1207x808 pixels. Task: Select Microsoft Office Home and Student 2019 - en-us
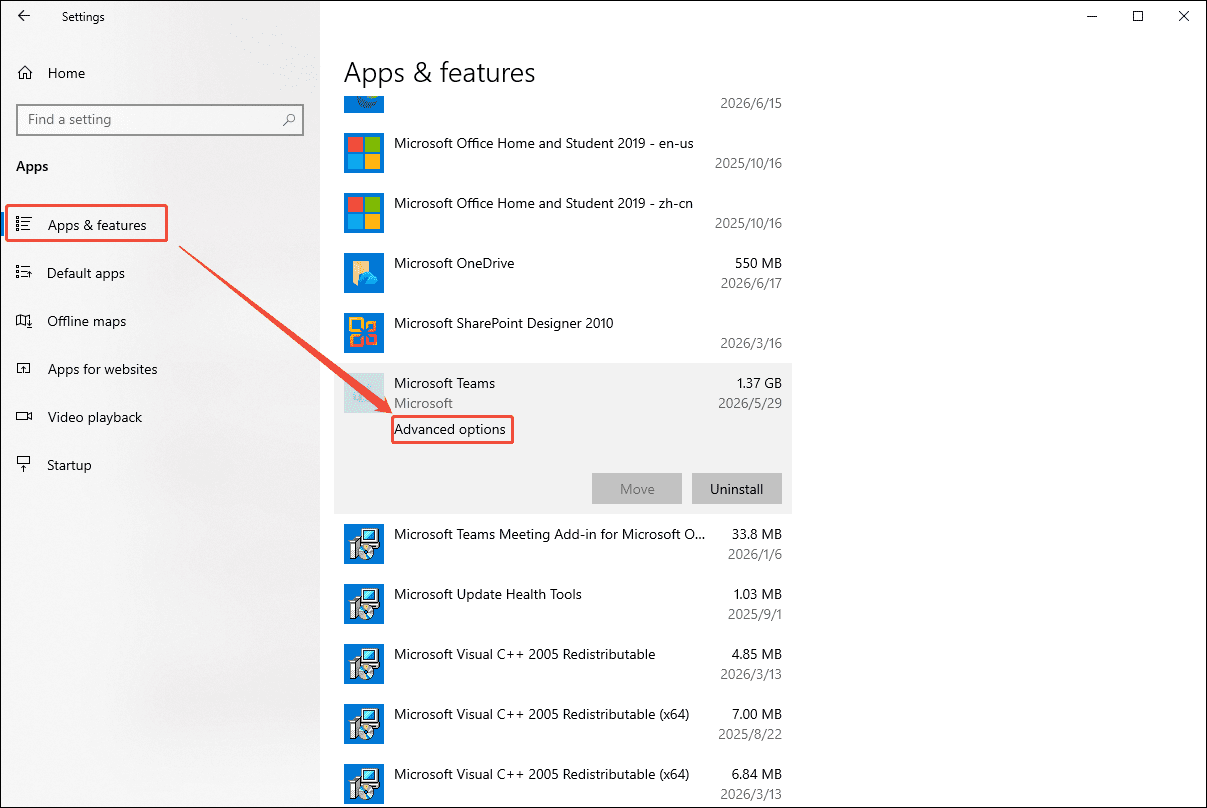point(544,143)
